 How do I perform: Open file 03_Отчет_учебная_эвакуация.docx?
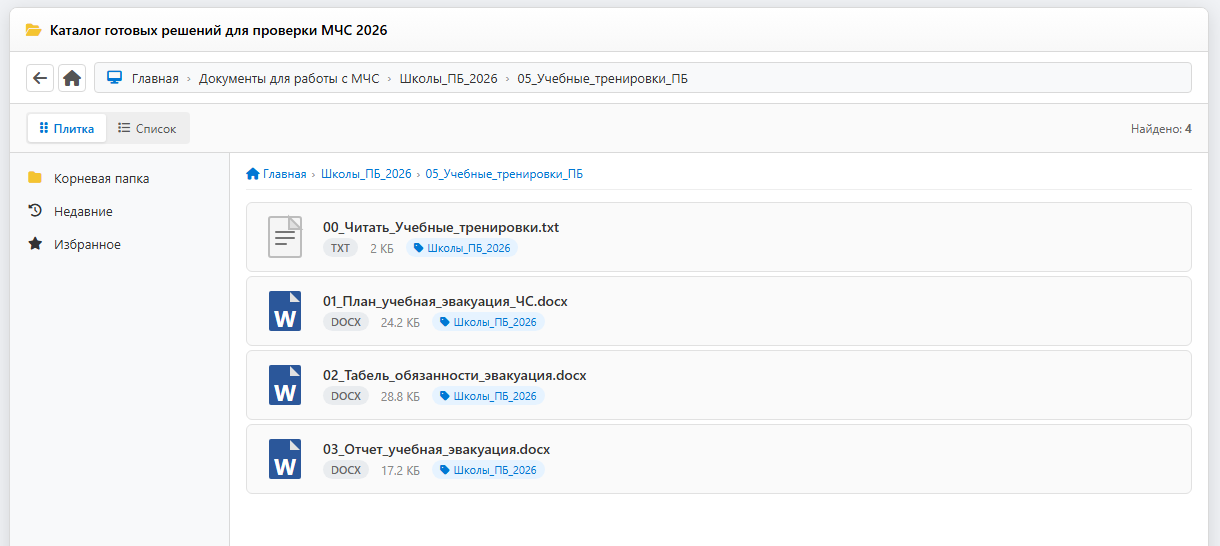pyautogui.click(x=719, y=459)
